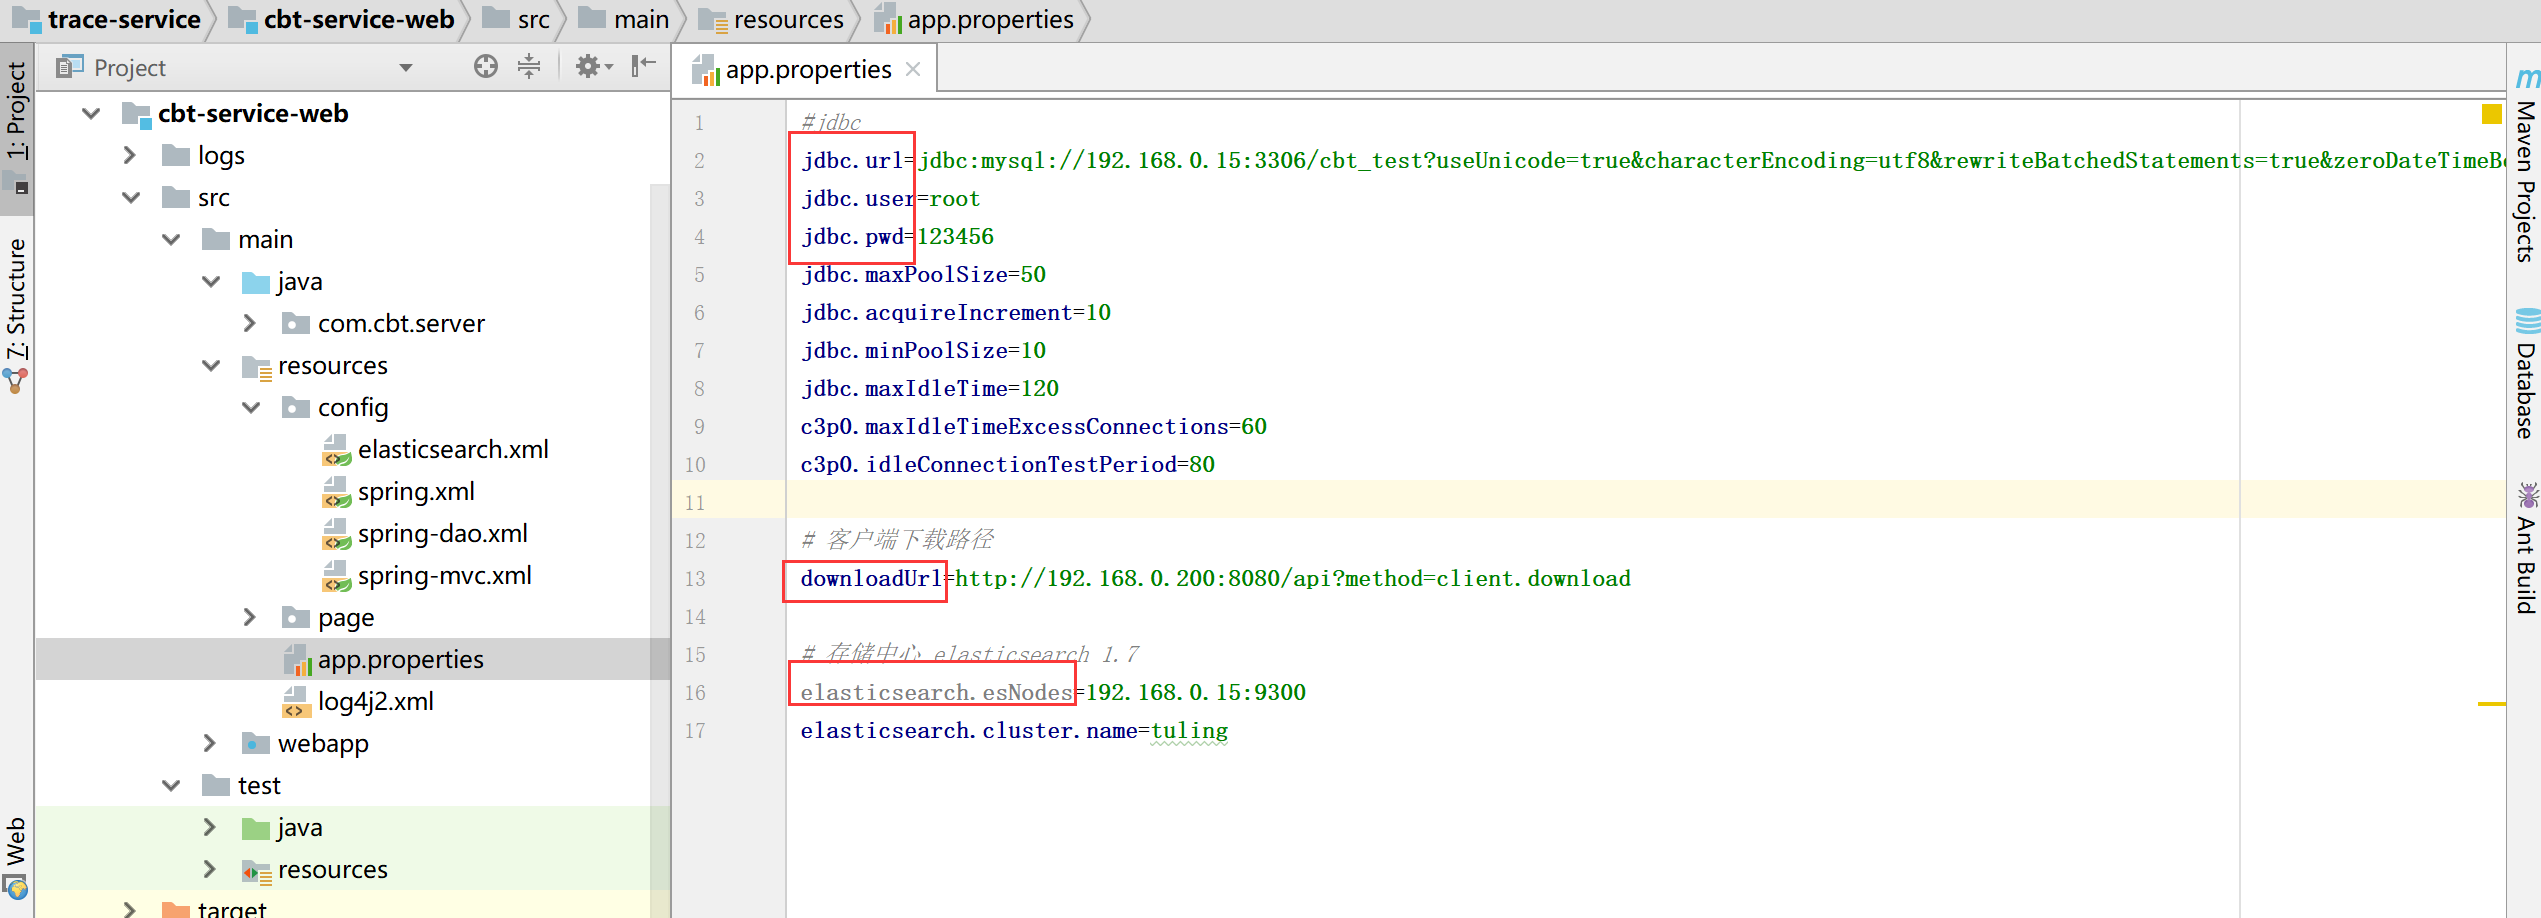Click the yellow inspection status indicator
This screenshot has height=918, width=2541.
coord(2491,114)
